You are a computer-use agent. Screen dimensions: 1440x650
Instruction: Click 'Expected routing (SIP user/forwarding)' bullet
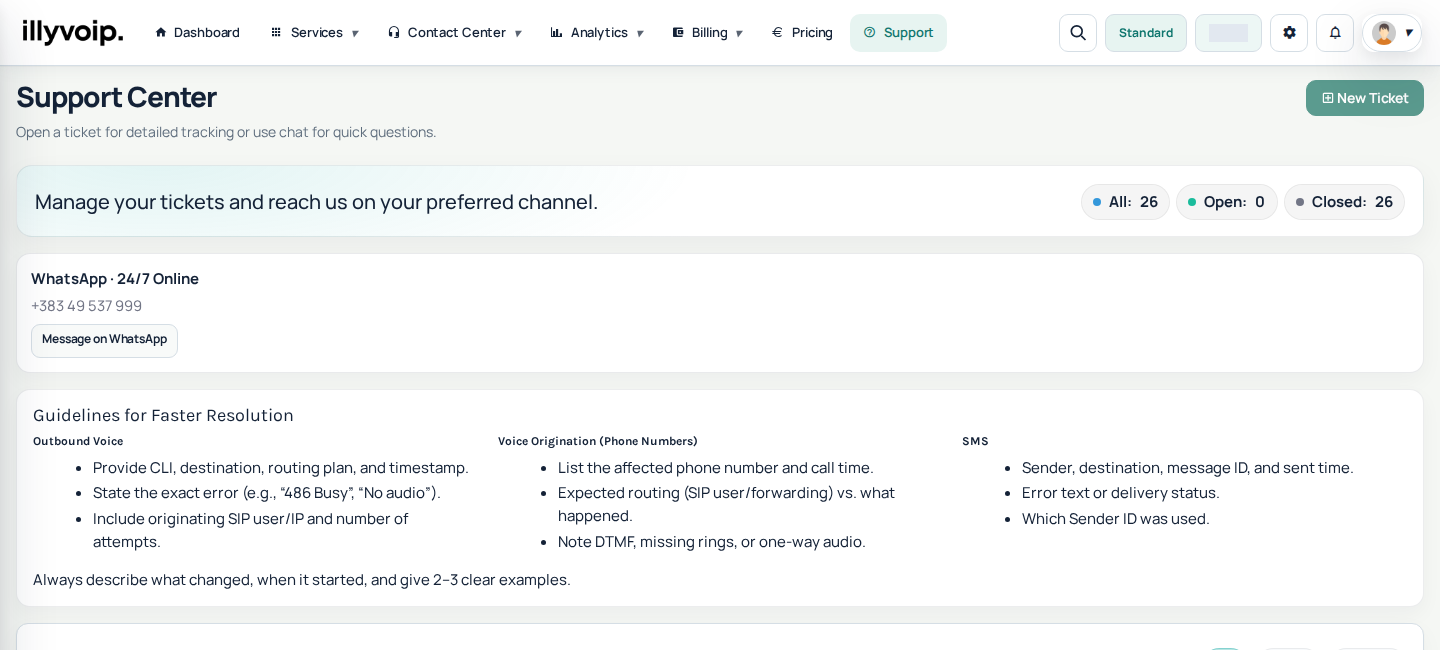[726, 504]
